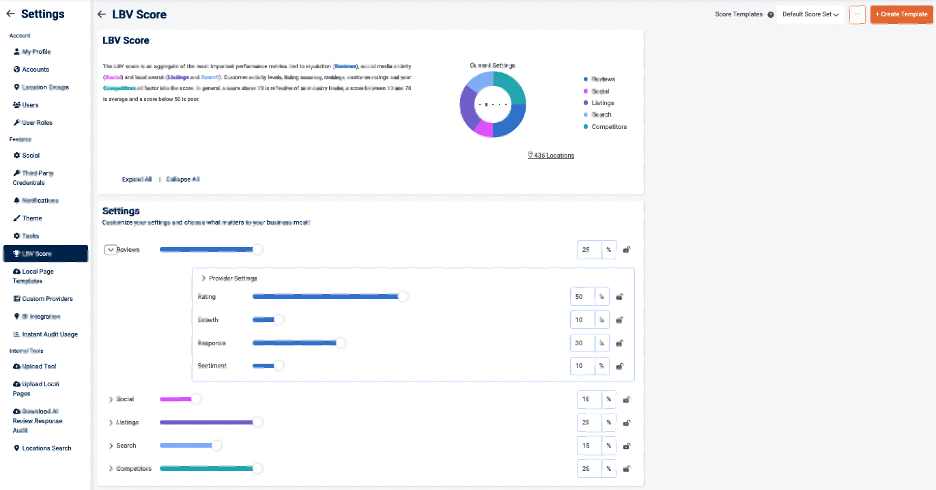This screenshot has width=936, height=490.
Task: Toggle the lock icon for Competitors row
Action: [627, 469]
